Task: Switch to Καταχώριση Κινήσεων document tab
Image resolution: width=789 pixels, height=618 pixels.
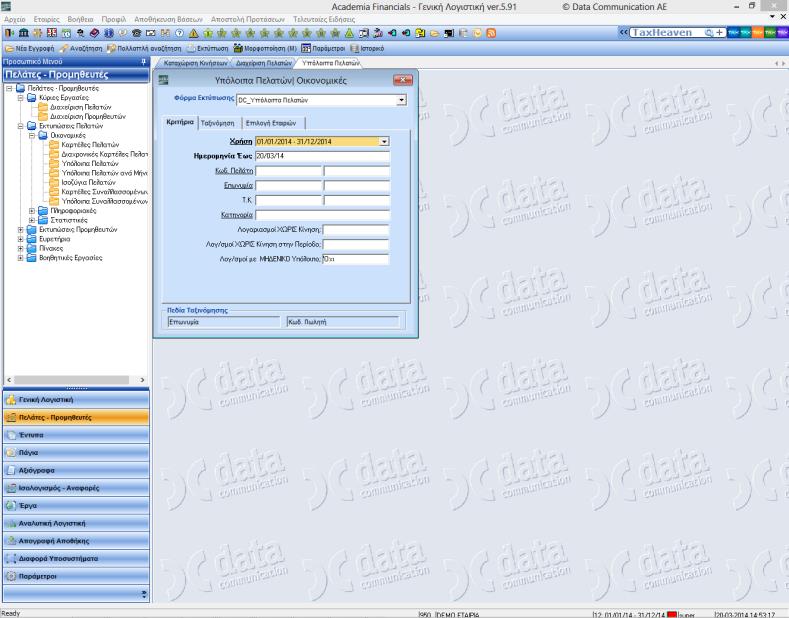Action: click(x=195, y=63)
